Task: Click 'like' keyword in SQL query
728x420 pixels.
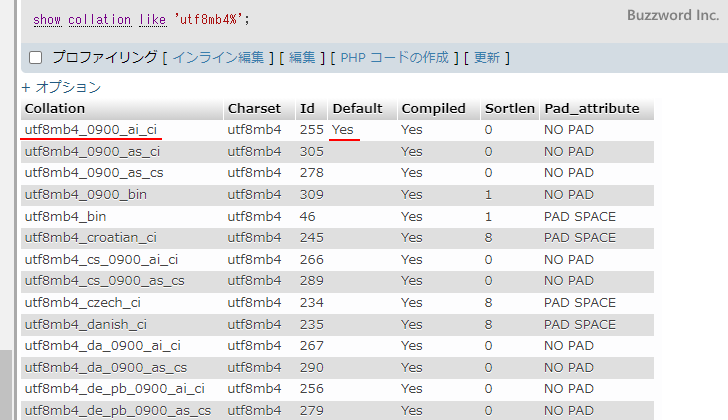Action: (152, 19)
